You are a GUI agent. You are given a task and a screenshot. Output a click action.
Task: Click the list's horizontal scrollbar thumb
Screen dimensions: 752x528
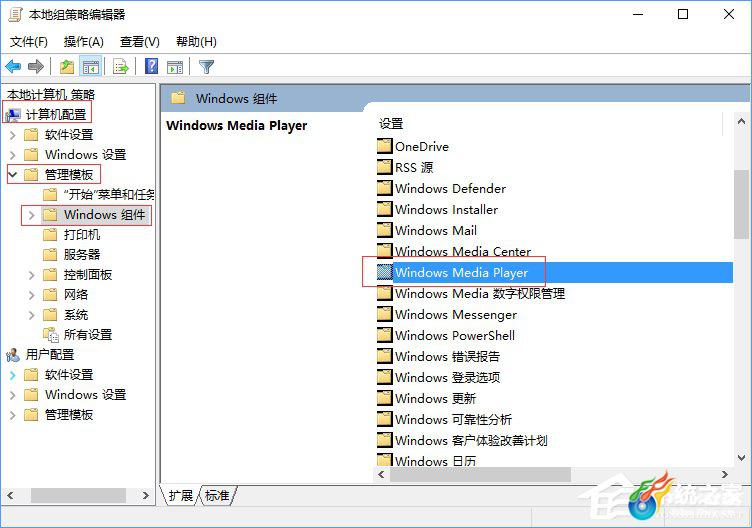(480, 475)
